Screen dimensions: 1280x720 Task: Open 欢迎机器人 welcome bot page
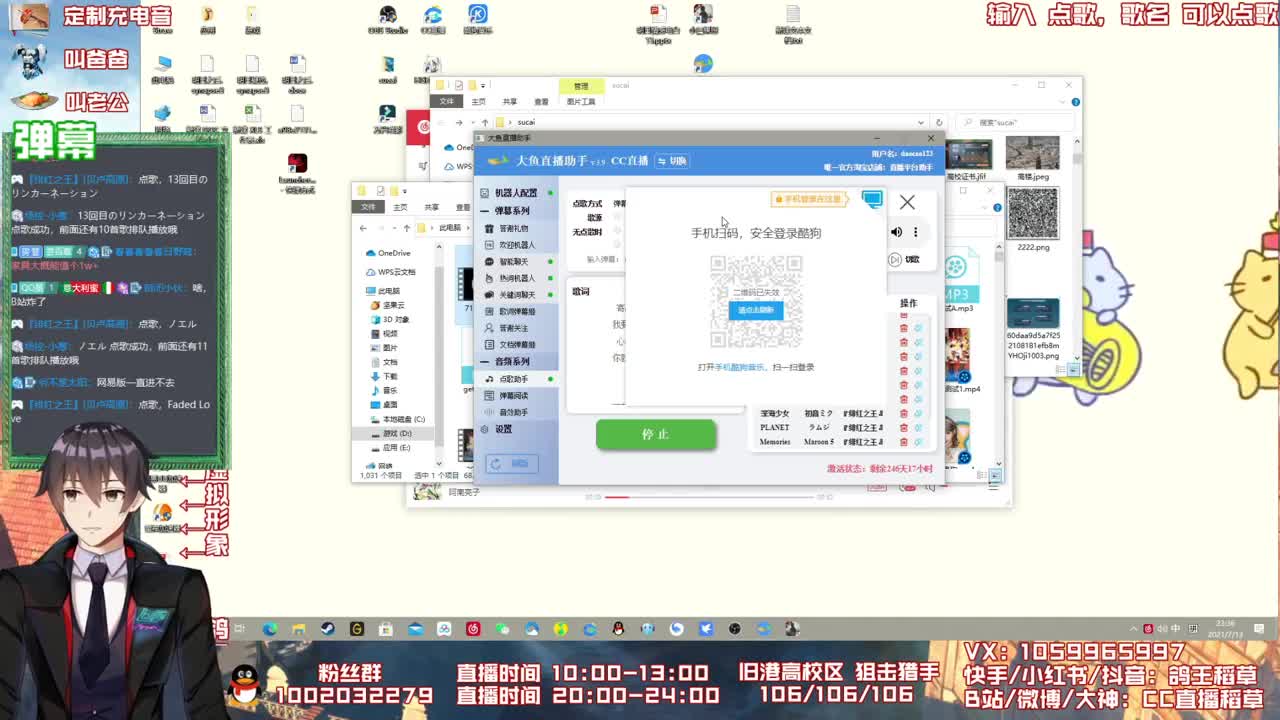(x=516, y=245)
